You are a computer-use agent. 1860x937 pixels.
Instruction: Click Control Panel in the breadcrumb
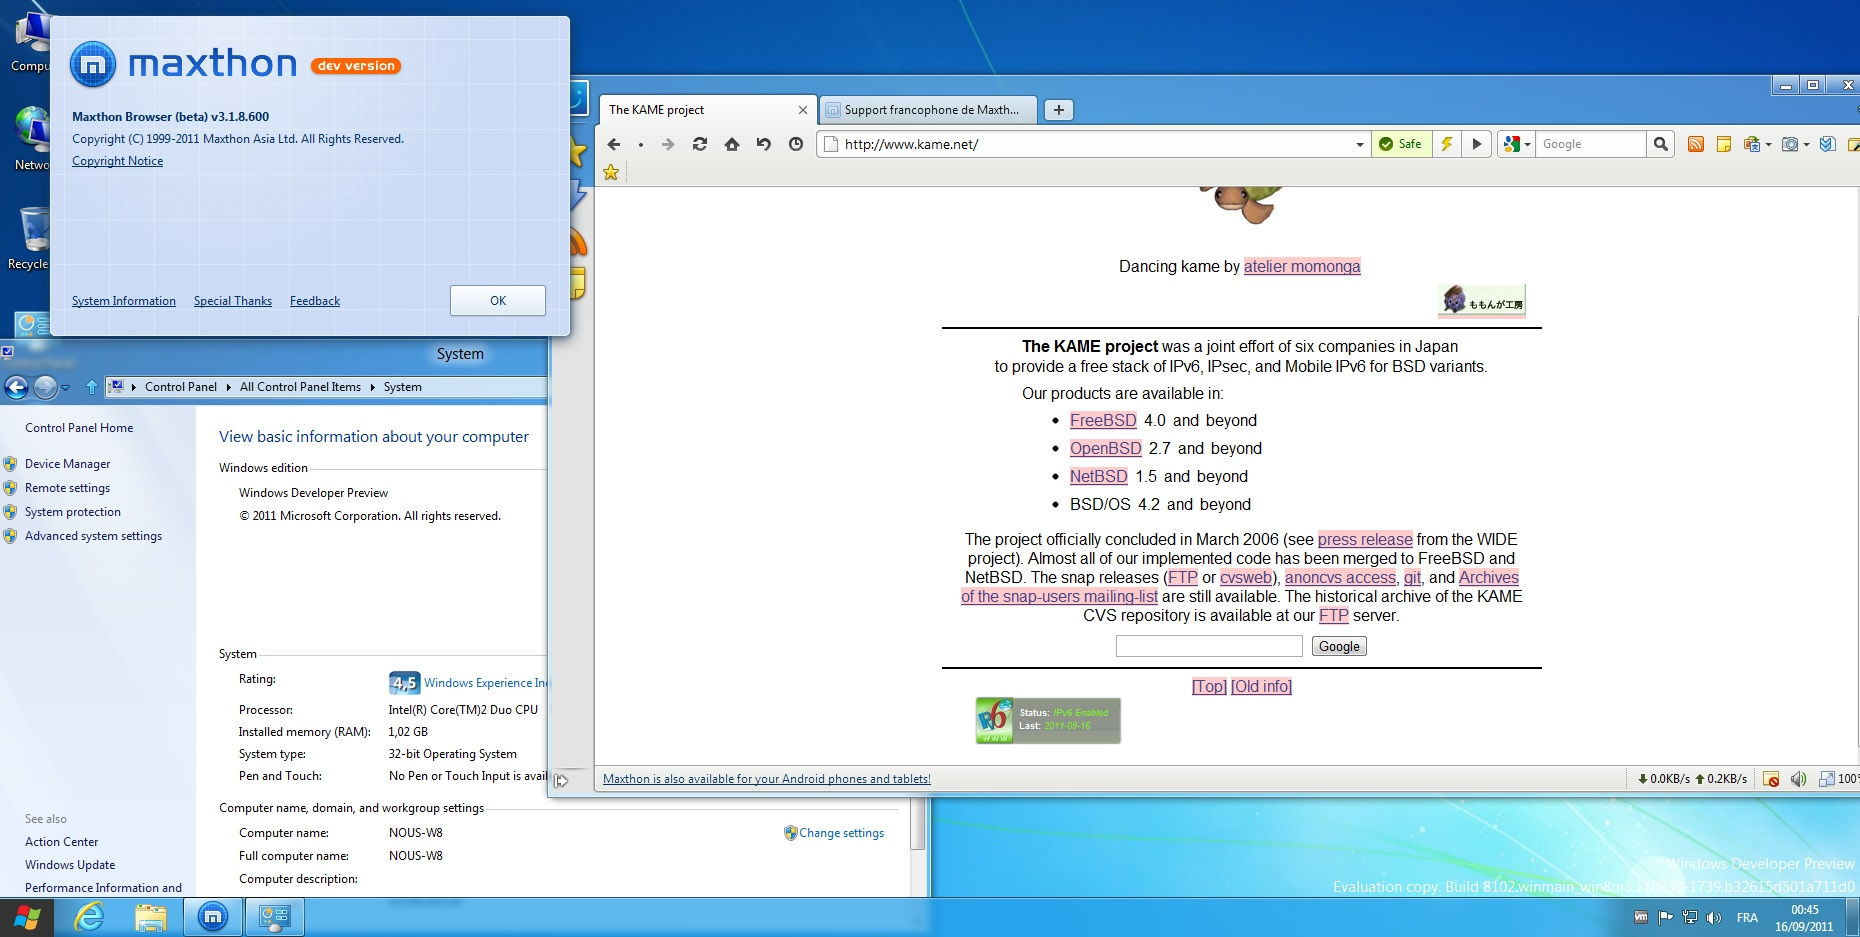pos(181,387)
